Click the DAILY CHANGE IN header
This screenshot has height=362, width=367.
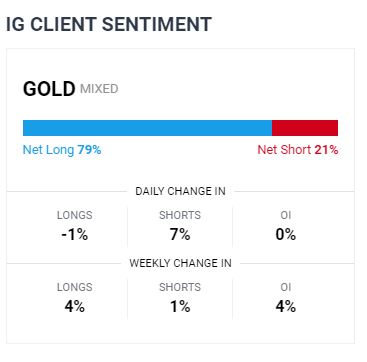click(180, 191)
